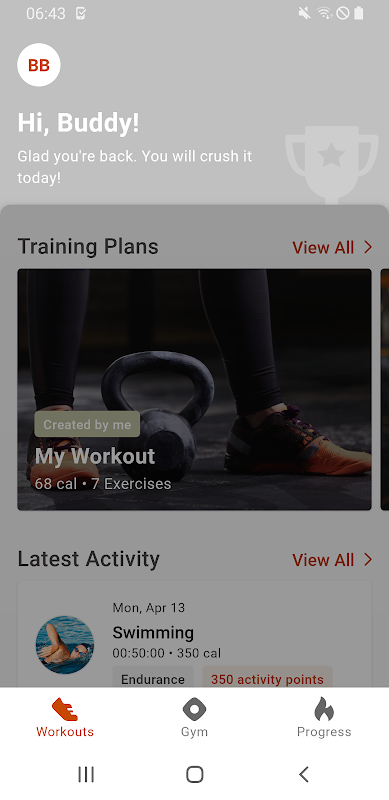Click View All for Latest Activity

323,560
